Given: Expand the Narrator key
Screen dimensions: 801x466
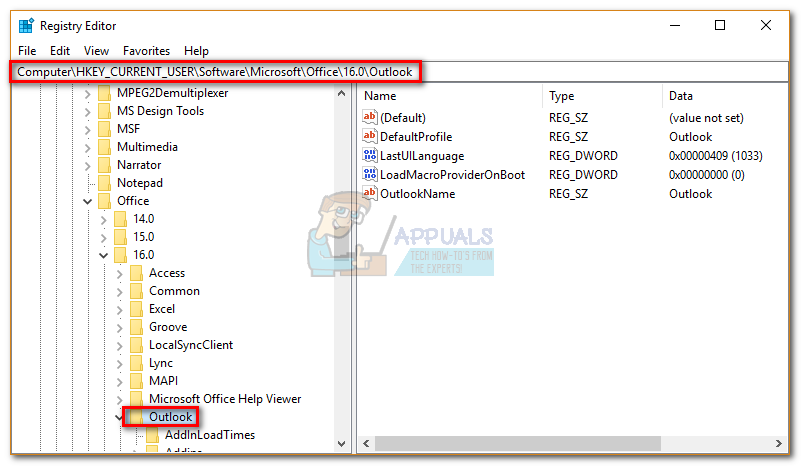Looking at the screenshot, I should (x=87, y=166).
